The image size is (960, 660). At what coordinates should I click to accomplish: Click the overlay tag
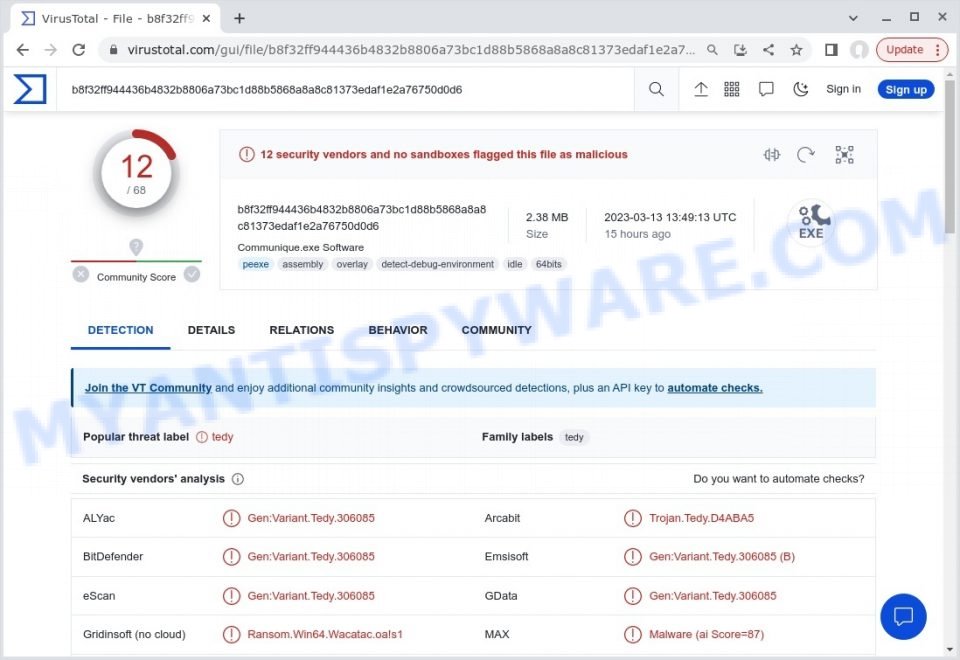point(352,264)
